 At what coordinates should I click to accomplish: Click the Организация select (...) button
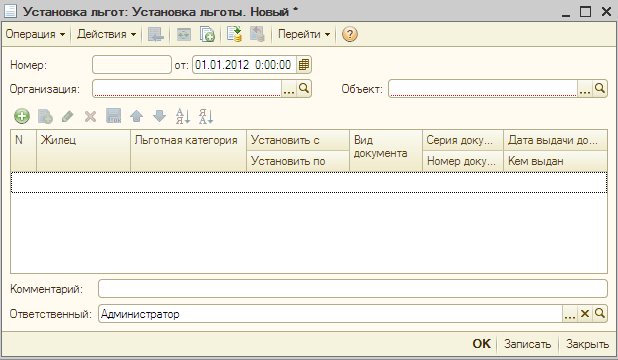tap(289, 89)
